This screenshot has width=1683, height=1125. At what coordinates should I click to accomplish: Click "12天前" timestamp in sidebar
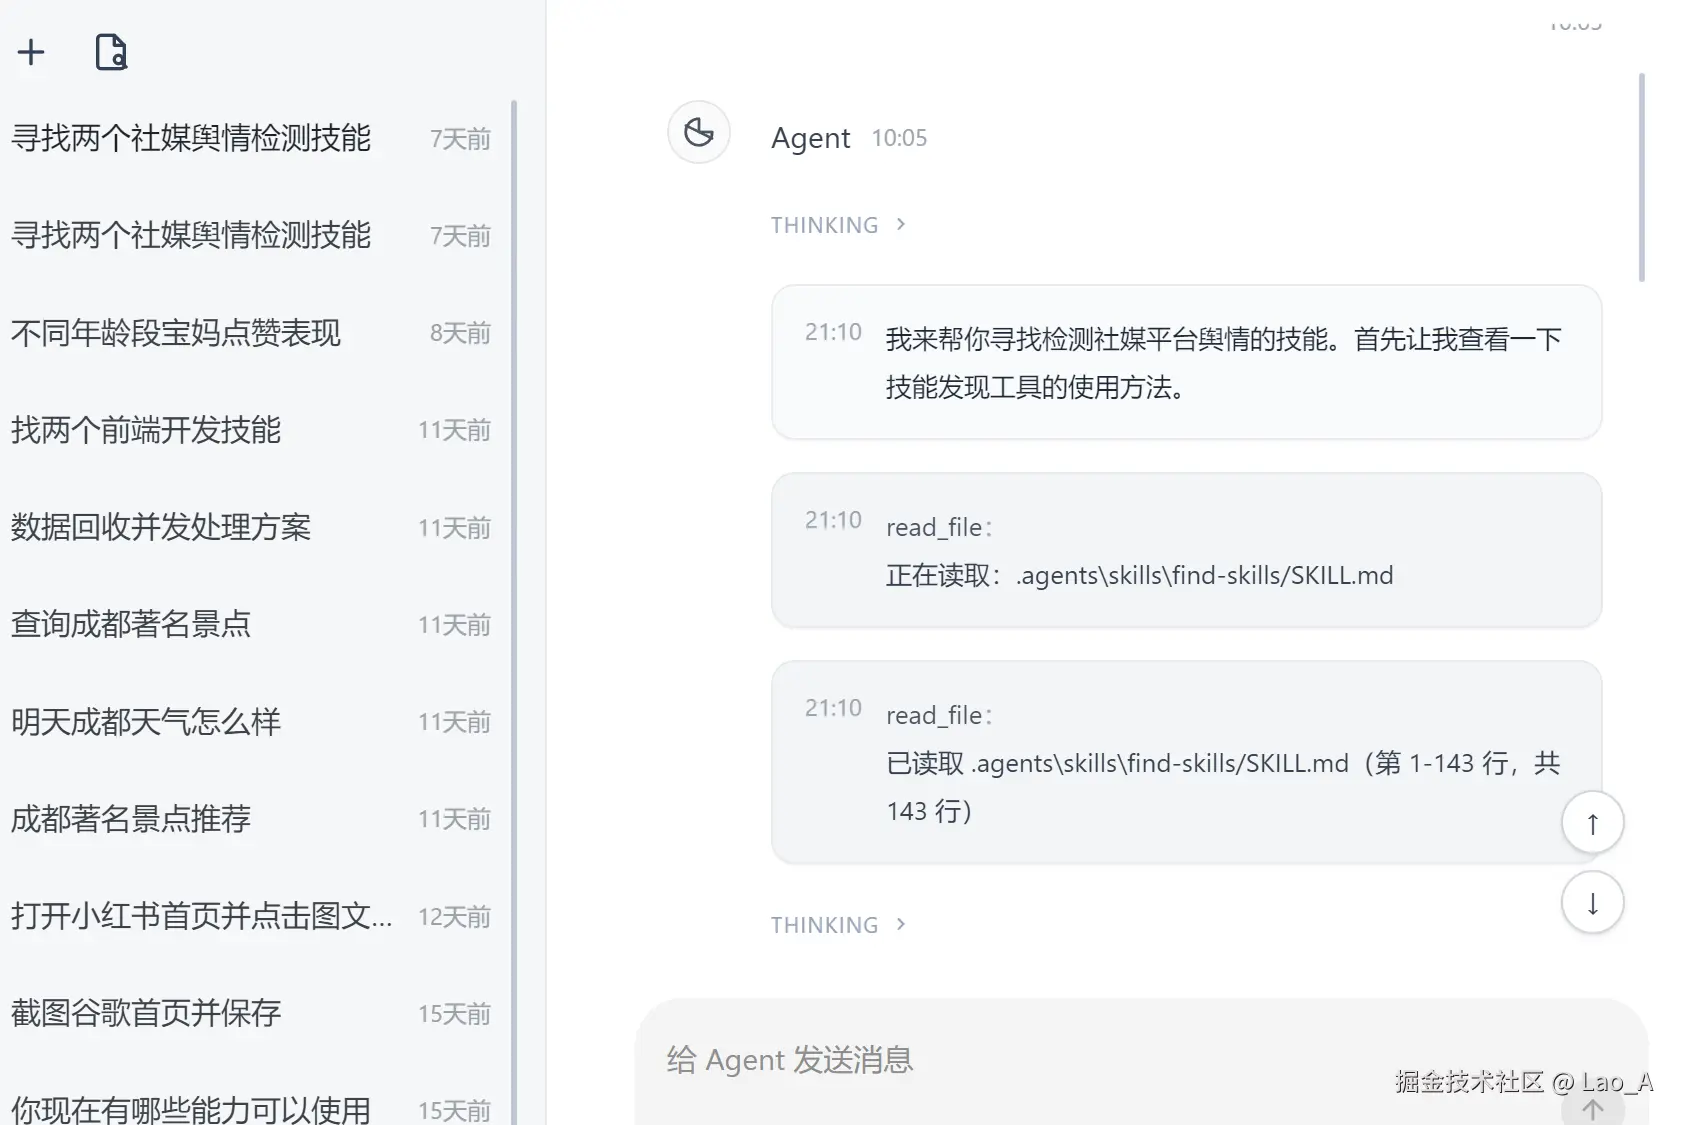tap(454, 917)
